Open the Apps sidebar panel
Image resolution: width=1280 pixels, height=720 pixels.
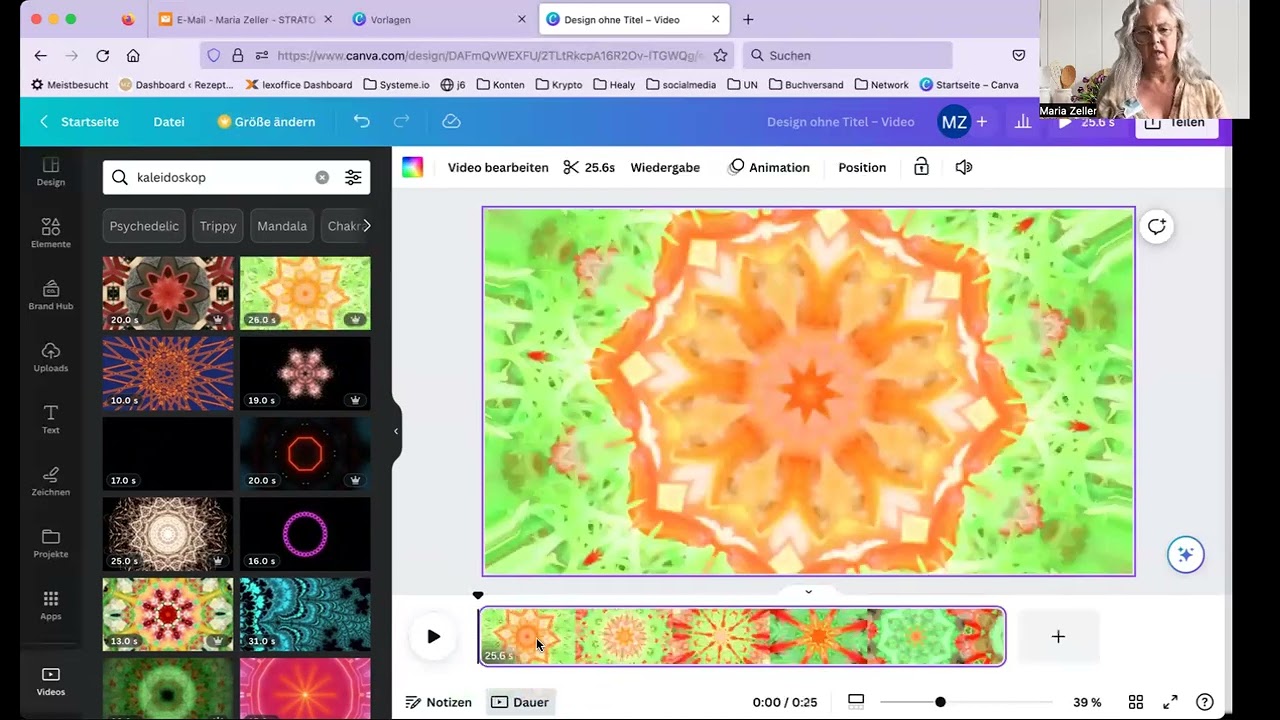coord(51,605)
